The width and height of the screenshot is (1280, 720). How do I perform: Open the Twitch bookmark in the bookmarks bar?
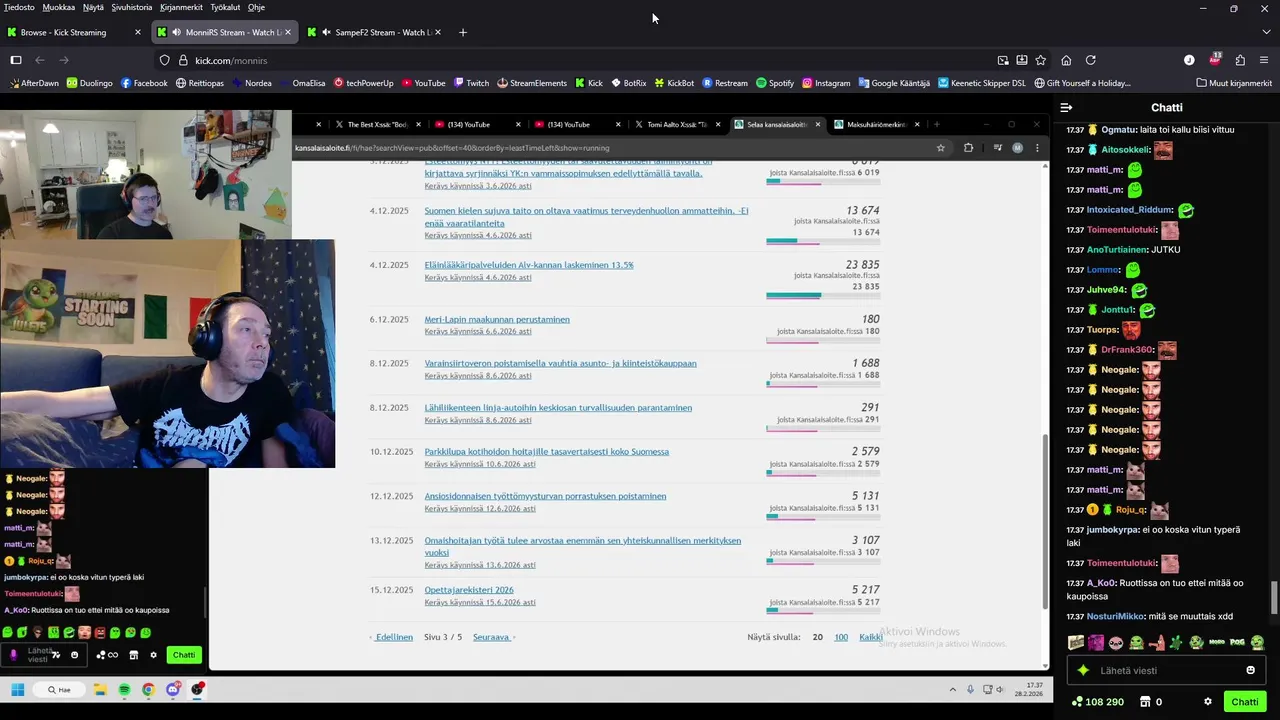pyautogui.click(x=471, y=83)
